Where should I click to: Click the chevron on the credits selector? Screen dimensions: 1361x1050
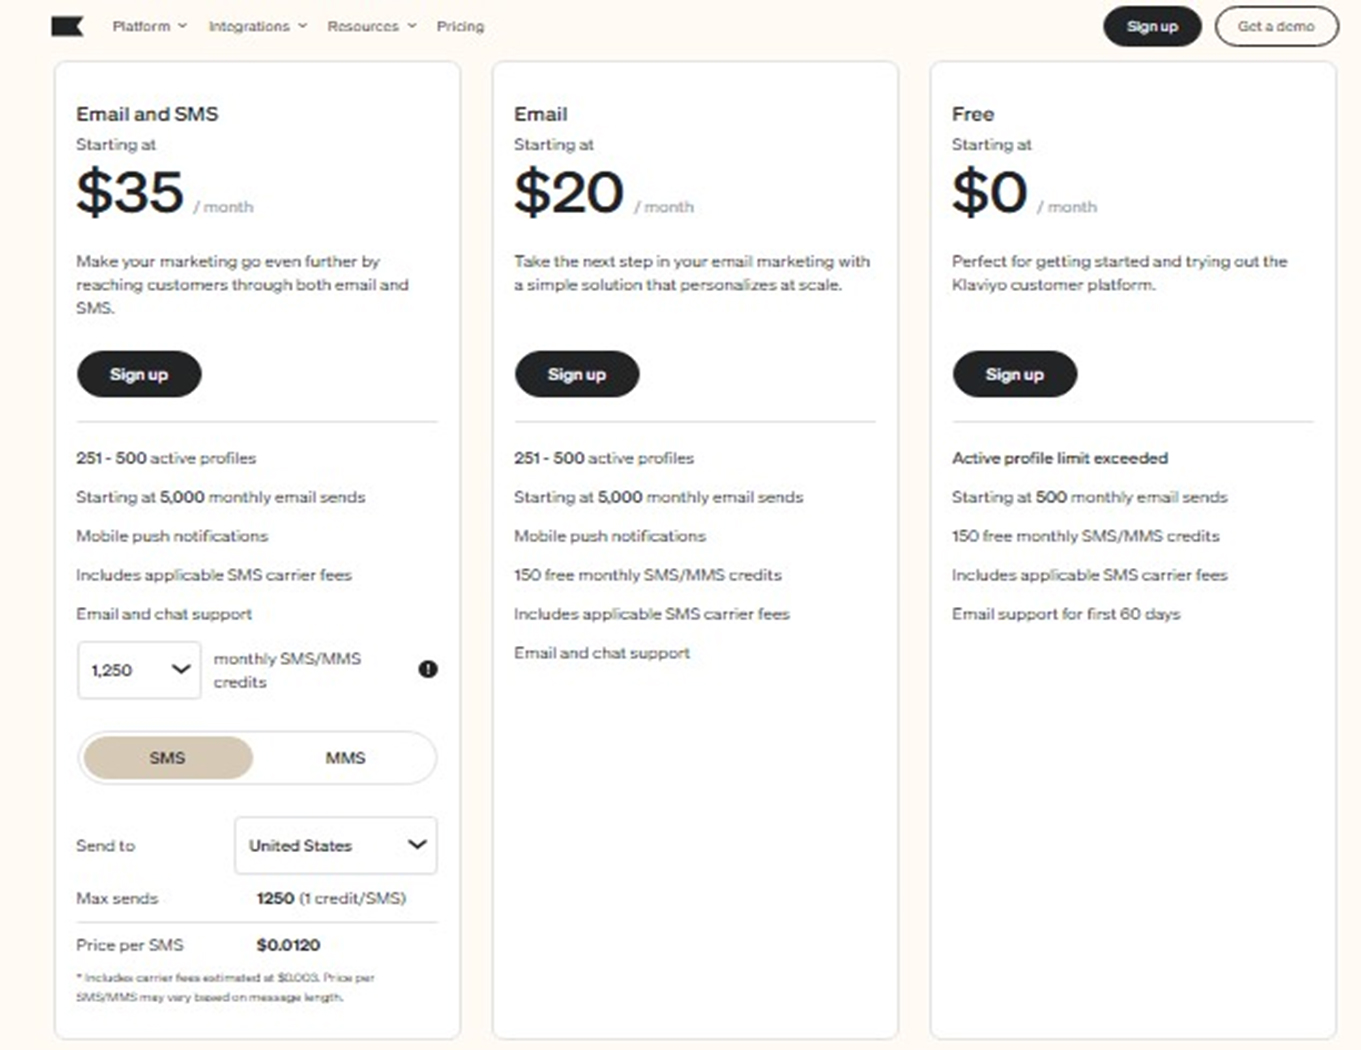(x=180, y=670)
